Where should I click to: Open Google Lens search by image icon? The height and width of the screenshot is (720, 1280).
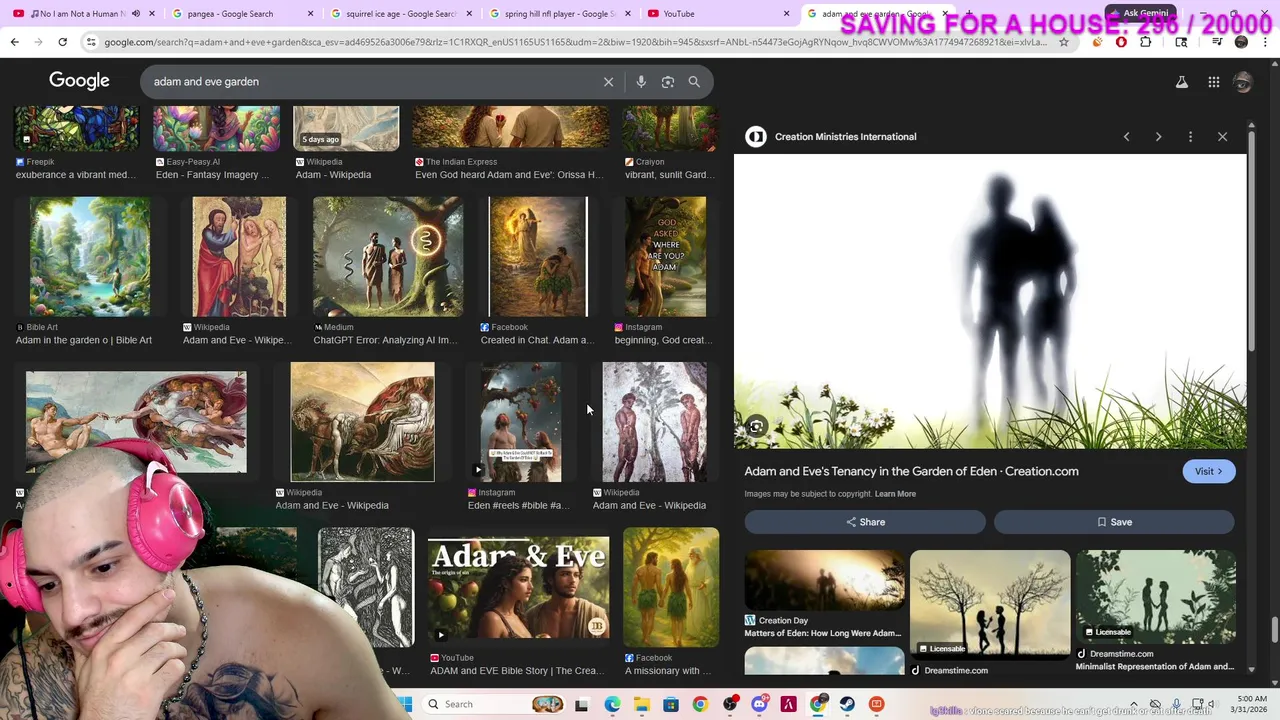coord(668,82)
